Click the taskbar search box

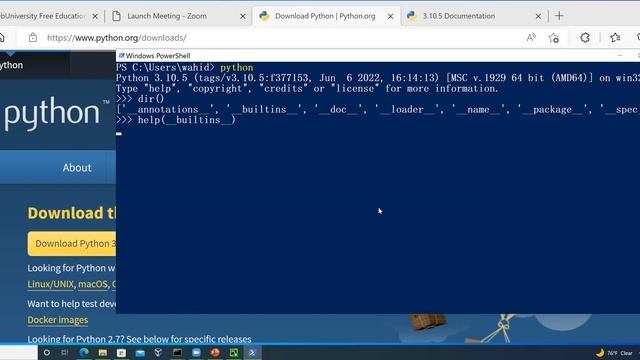pos(18,353)
